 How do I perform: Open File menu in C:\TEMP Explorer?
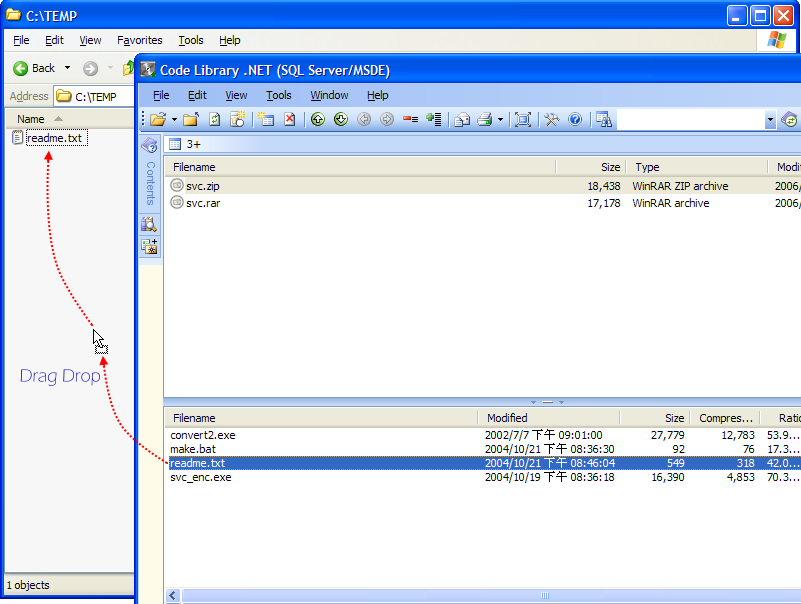21,40
